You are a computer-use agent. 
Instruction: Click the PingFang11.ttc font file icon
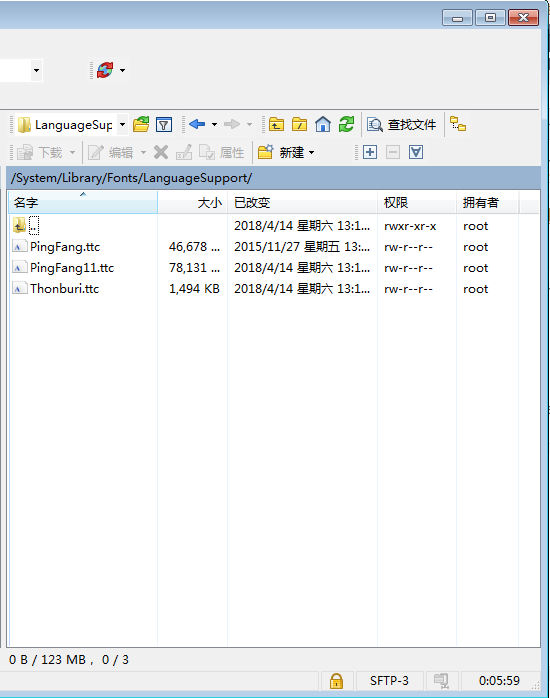coord(18,268)
